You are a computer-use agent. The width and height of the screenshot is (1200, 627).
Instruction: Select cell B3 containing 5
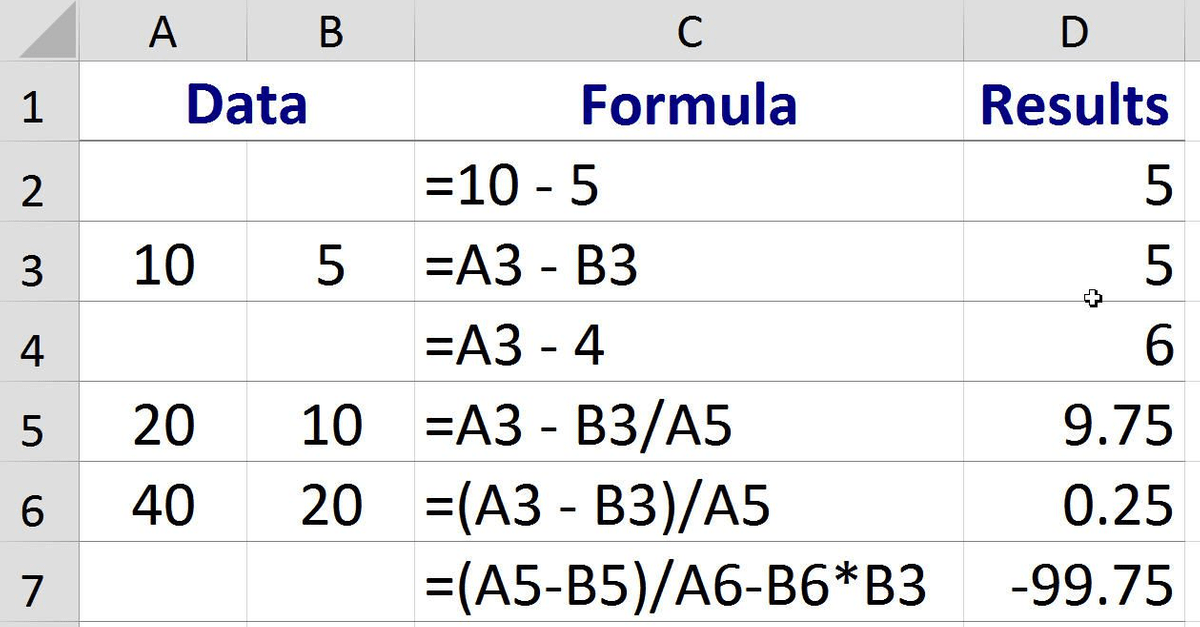coord(330,266)
